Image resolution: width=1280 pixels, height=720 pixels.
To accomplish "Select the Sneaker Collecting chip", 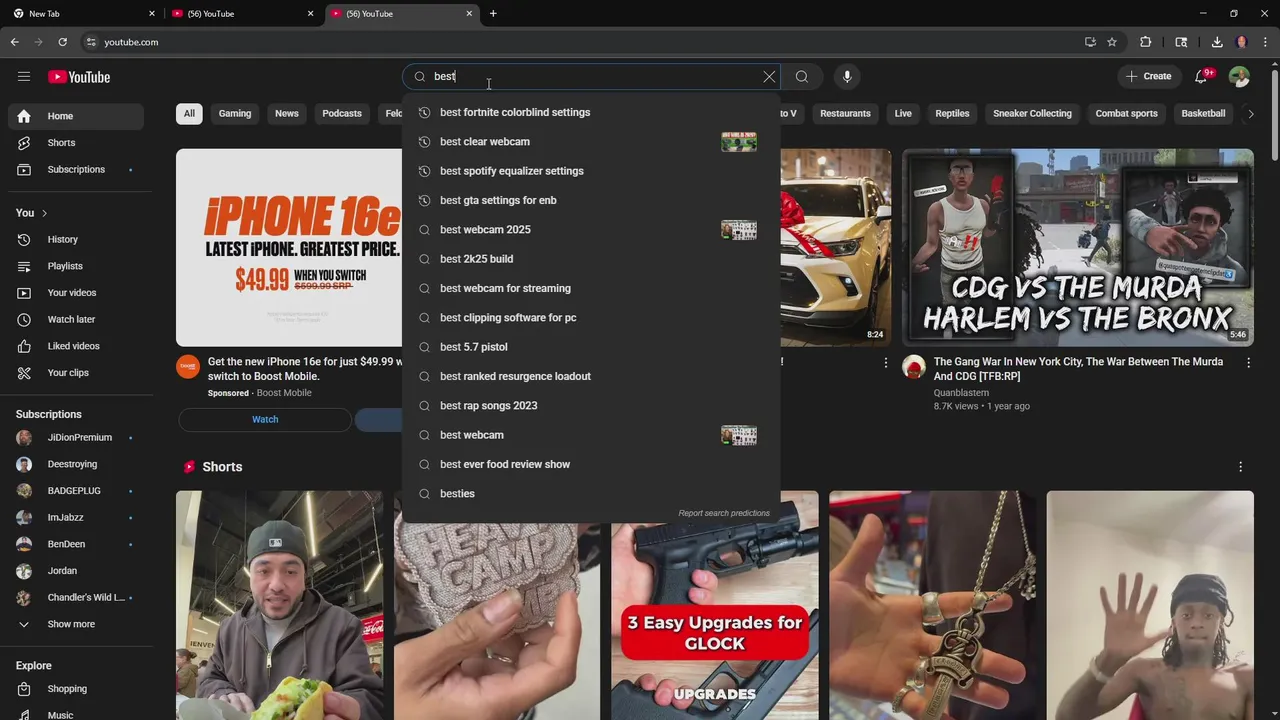I will pos(1032,113).
